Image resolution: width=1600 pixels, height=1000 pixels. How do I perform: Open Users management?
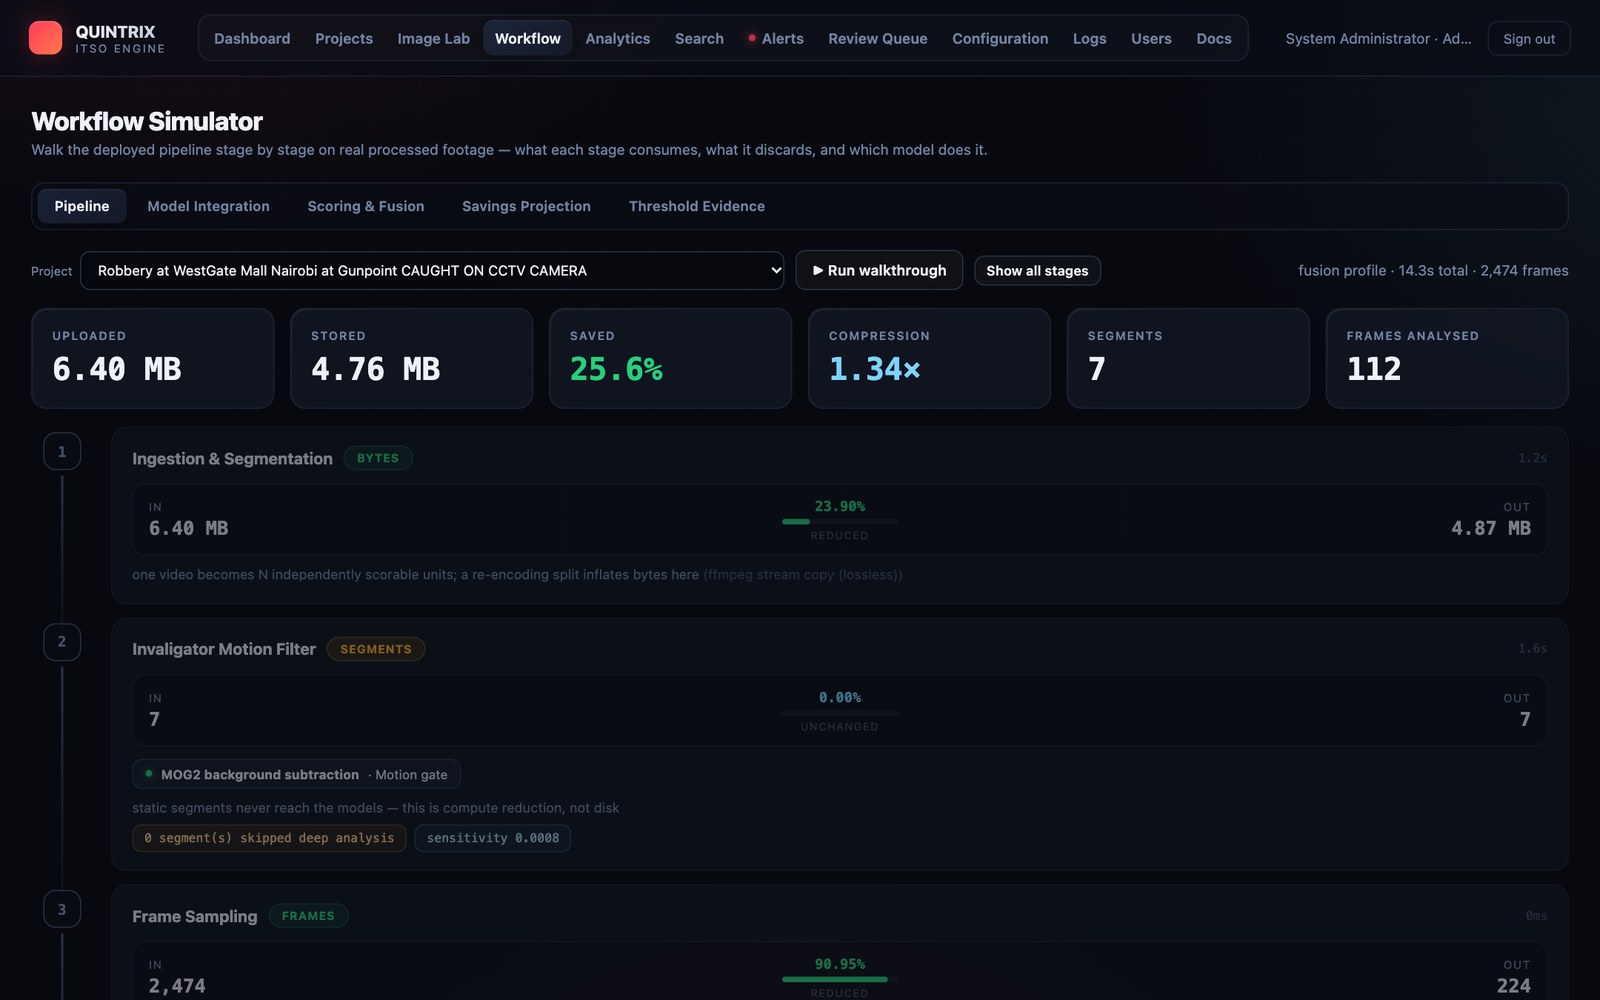click(1151, 38)
